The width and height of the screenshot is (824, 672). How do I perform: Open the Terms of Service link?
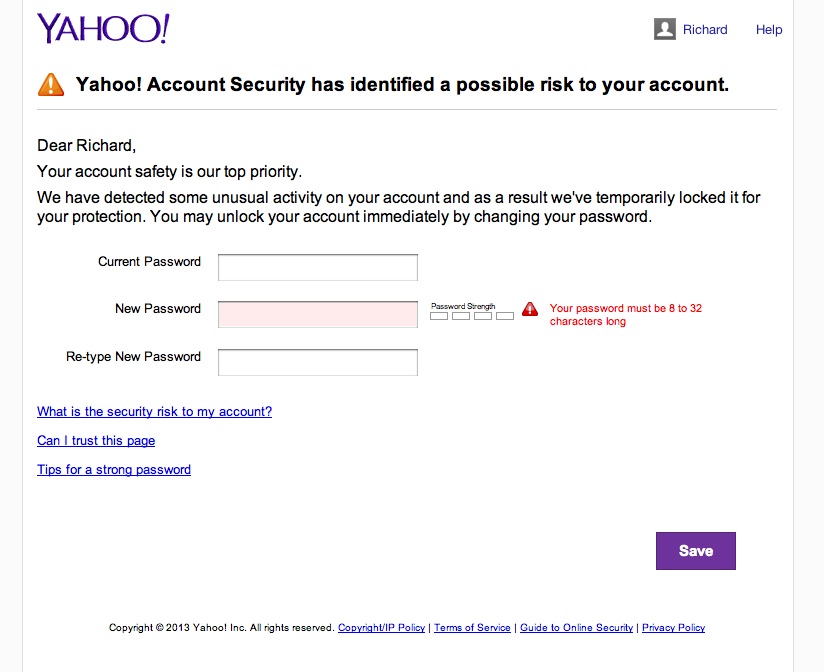tap(472, 627)
